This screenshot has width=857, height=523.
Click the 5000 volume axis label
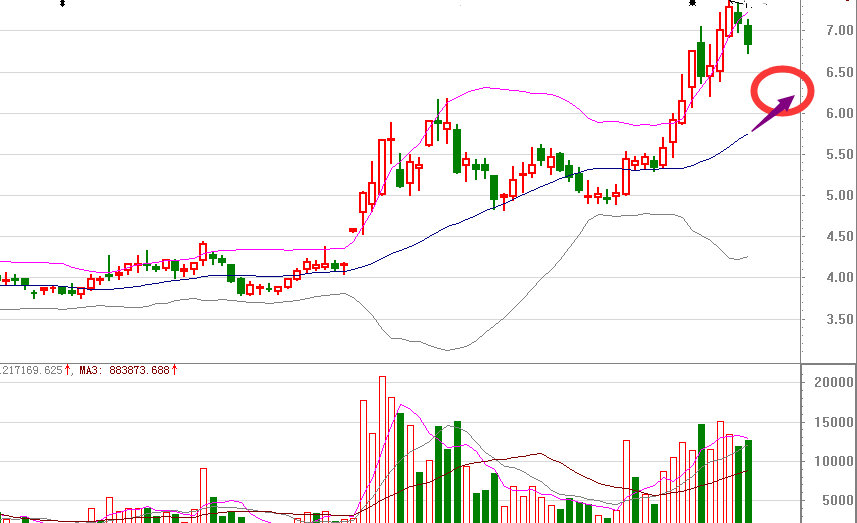[x=837, y=501]
